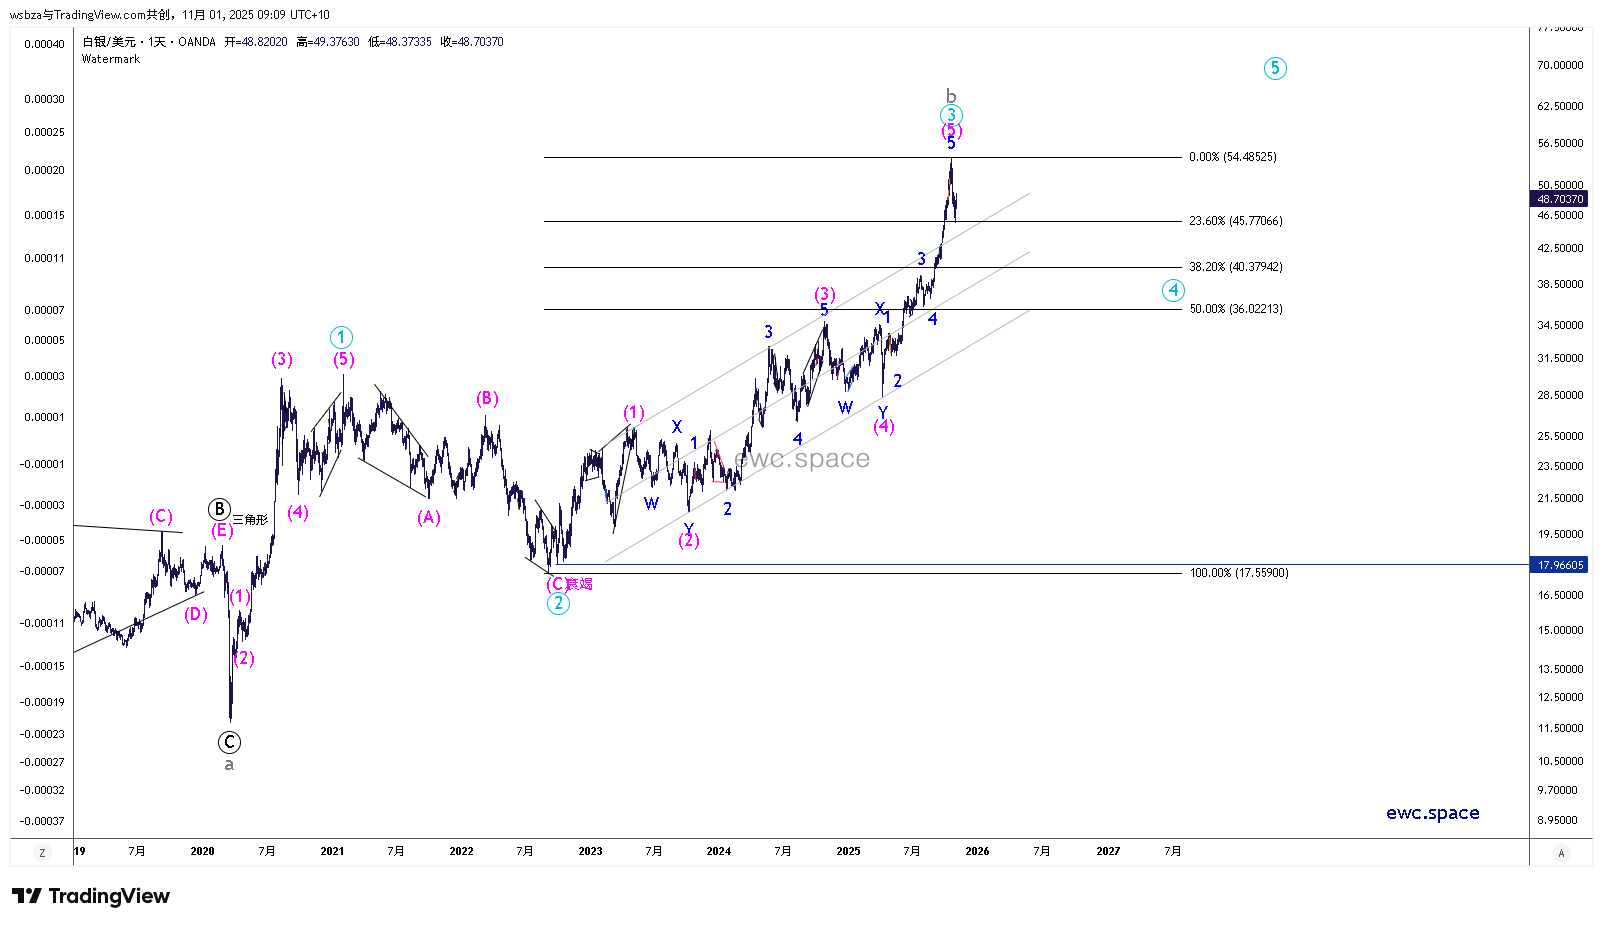Select the 23.60% (45.77066) Fibonacci level
1603x926 pixels.
click(1235, 221)
